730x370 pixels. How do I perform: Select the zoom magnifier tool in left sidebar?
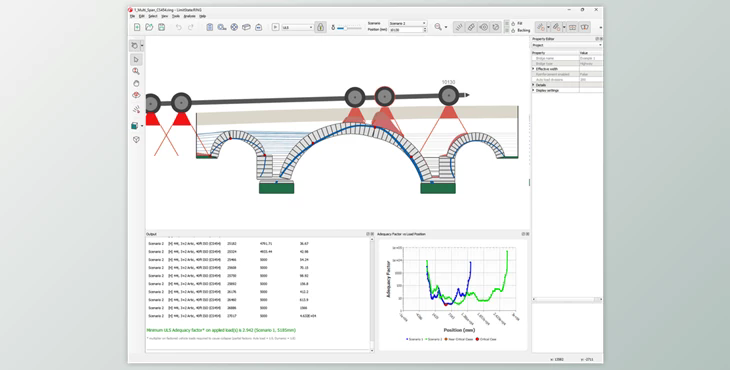point(136,71)
